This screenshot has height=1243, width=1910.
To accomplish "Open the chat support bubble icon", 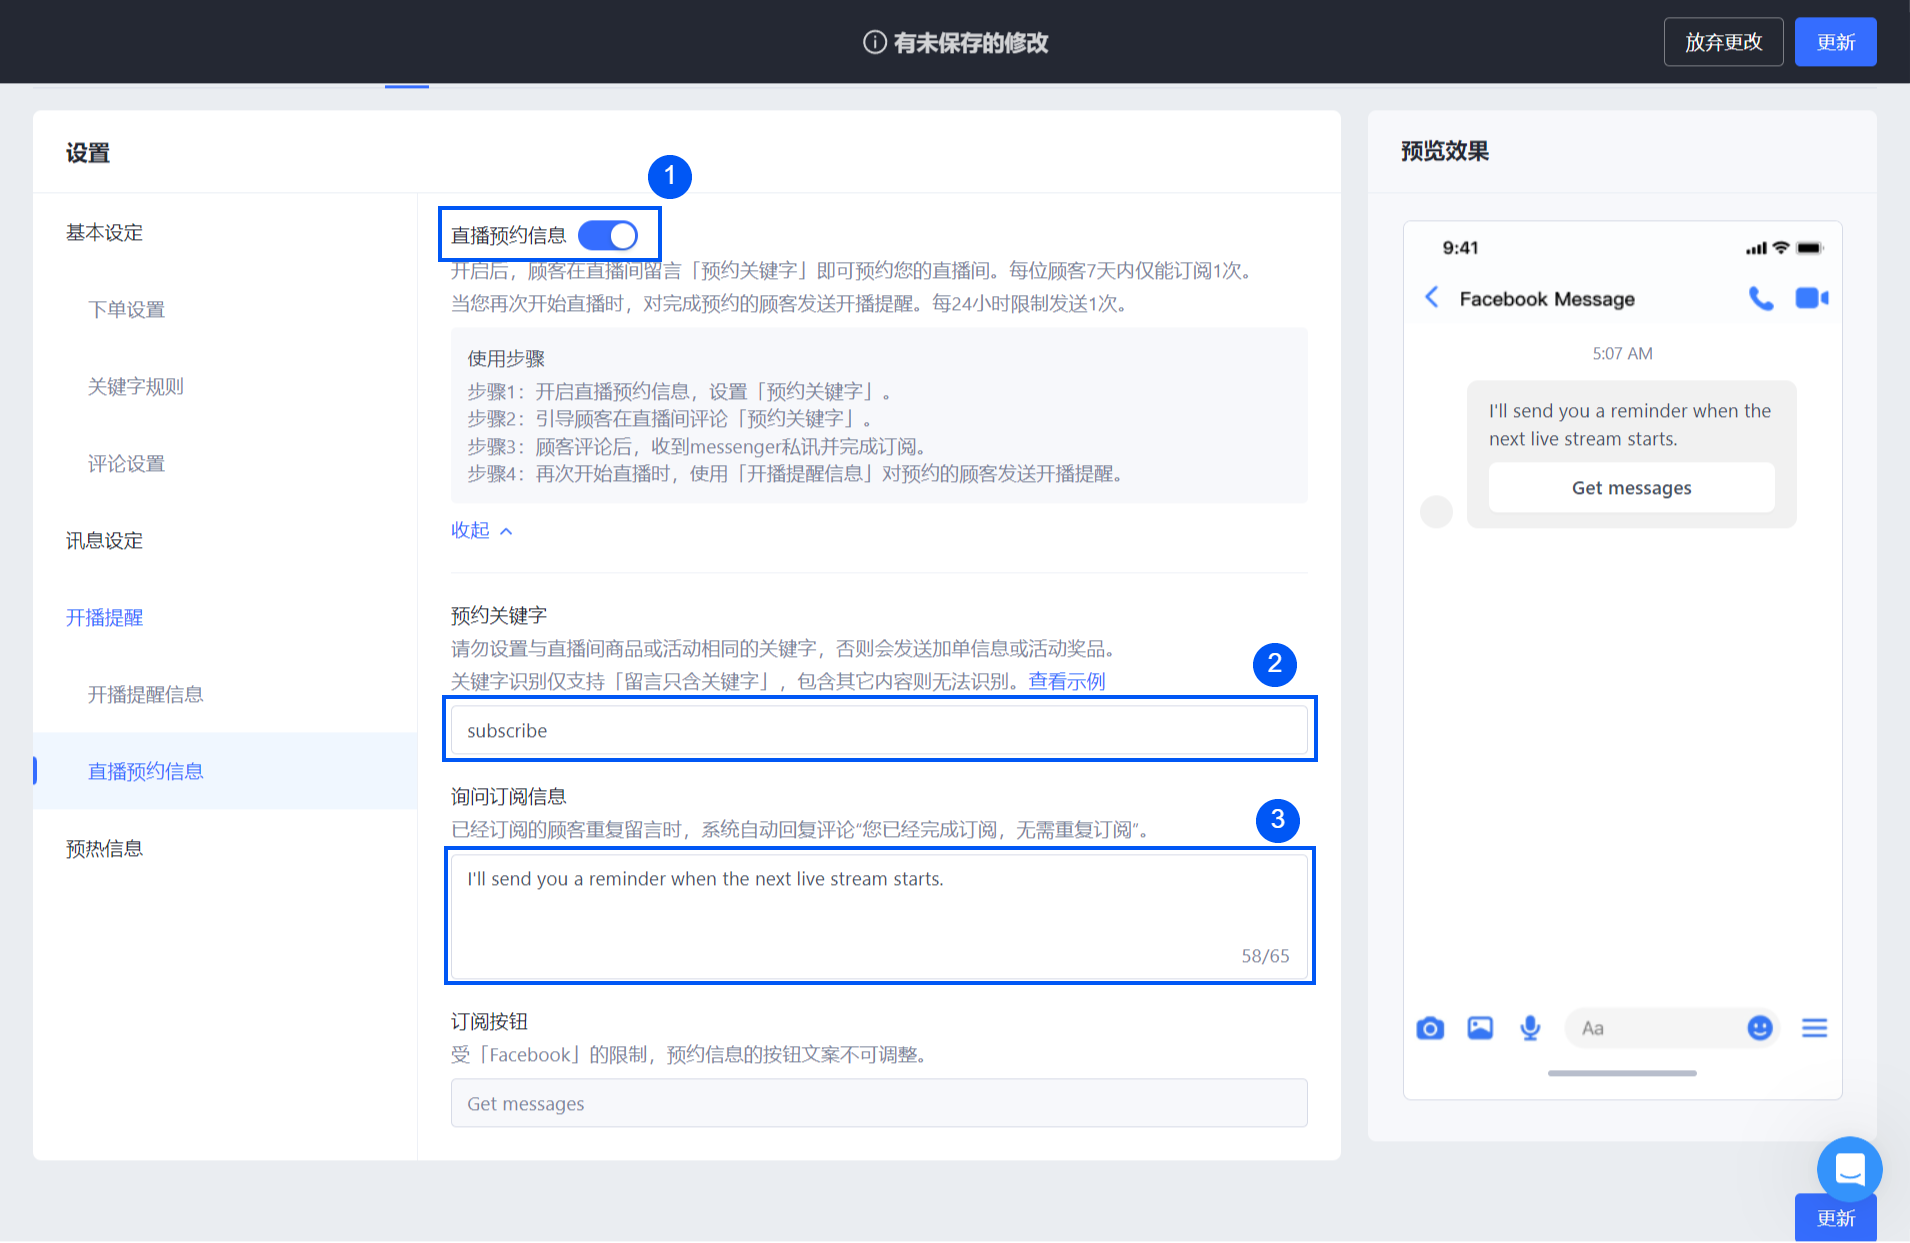I will (1849, 1169).
